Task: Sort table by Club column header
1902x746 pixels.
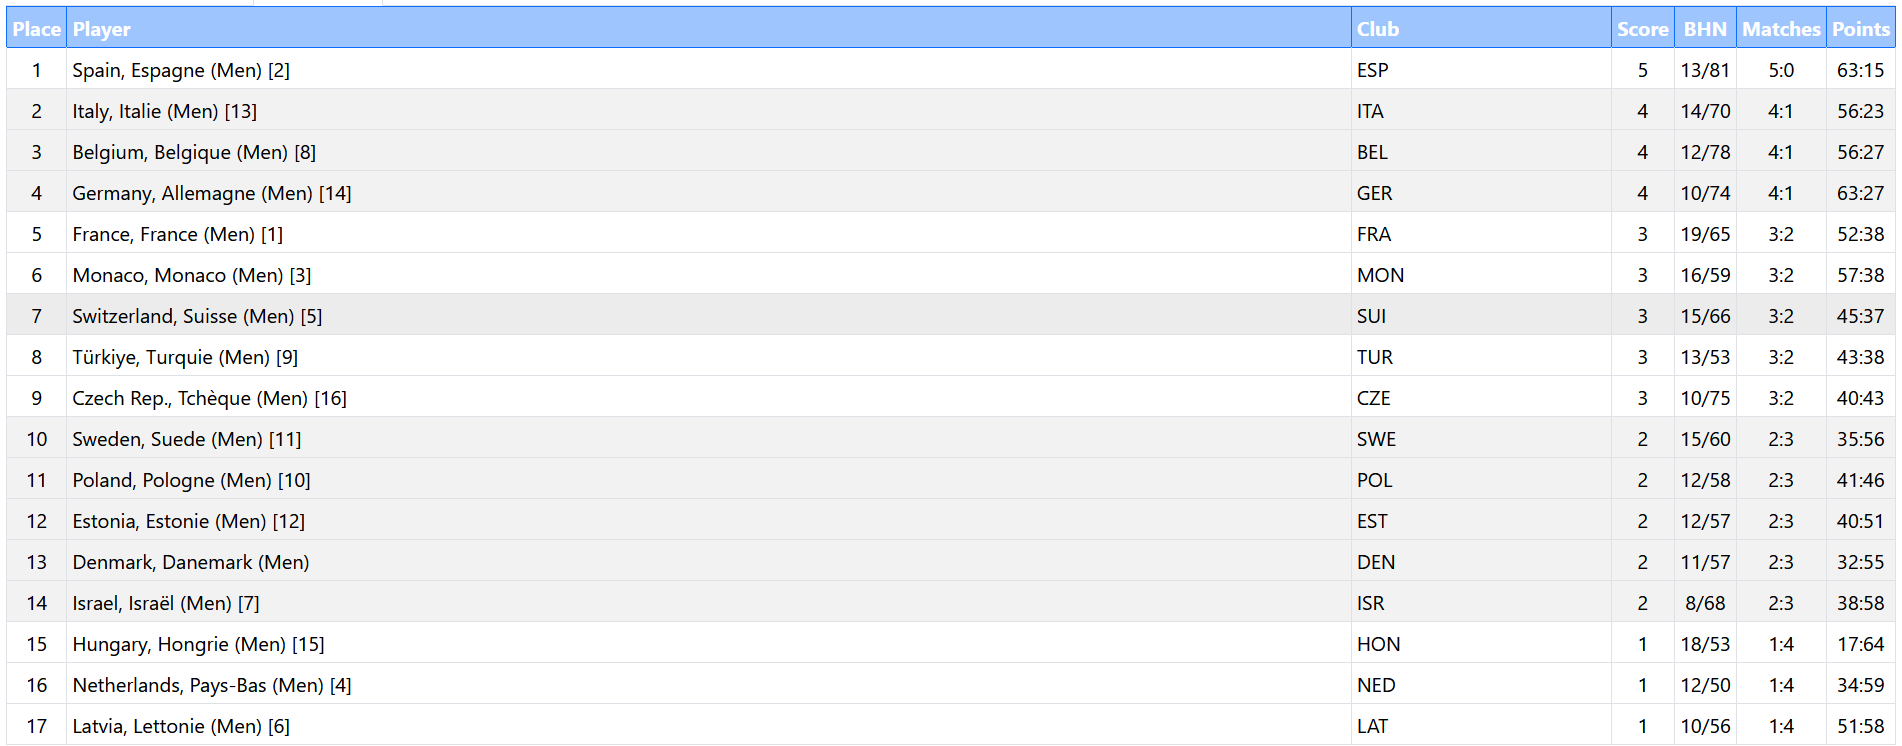Action: click(1377, 29)
